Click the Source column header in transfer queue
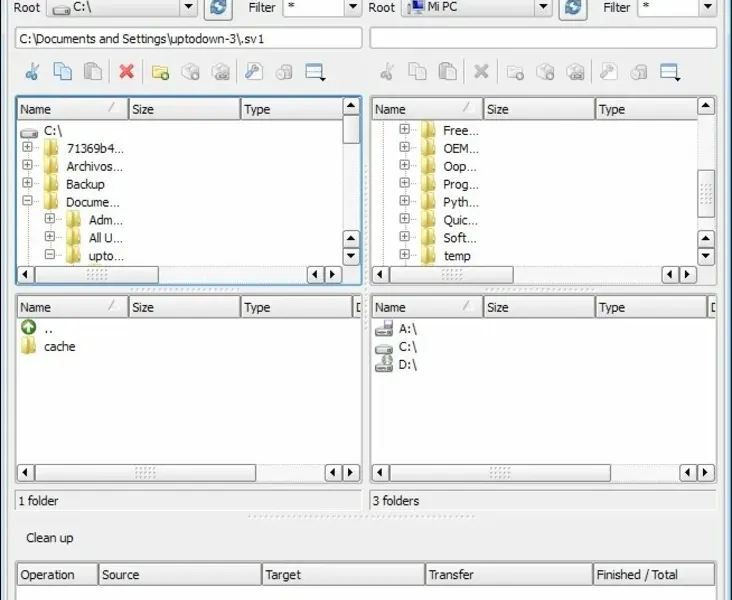This screenshot has height=600, width=732. pos(180,574)
